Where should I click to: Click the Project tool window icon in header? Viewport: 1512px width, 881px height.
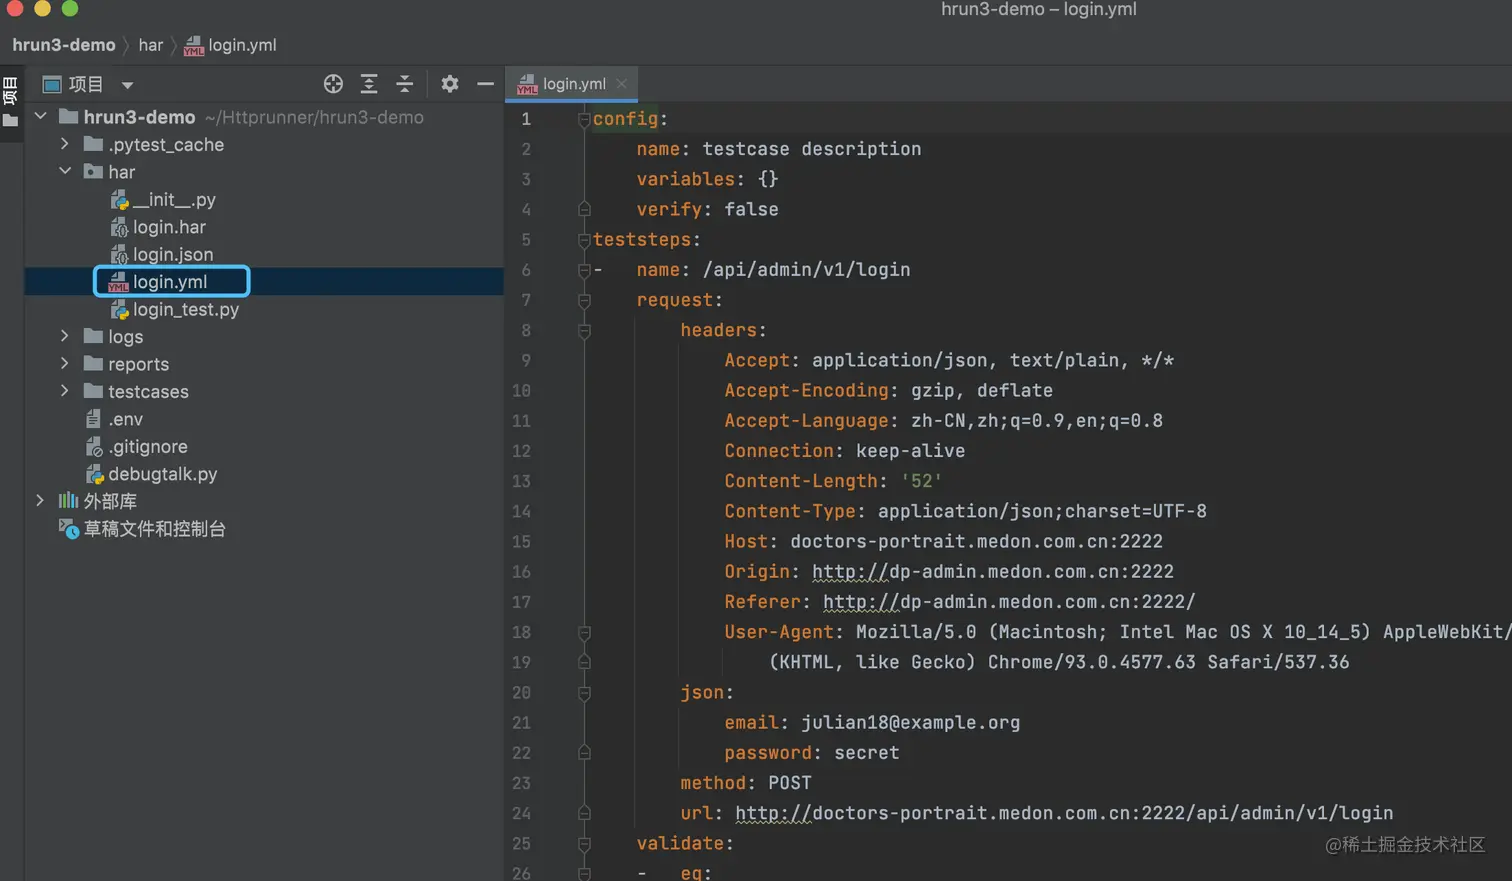[52, 84]
